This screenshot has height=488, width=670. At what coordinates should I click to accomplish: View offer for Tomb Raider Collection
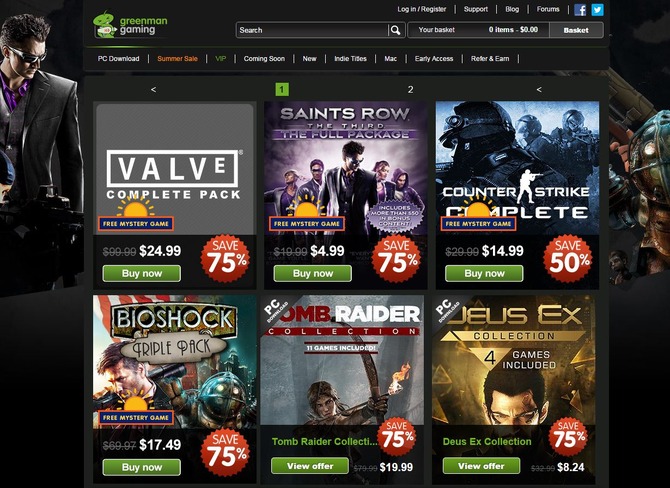pyautogui.click(x=310, y=466)
